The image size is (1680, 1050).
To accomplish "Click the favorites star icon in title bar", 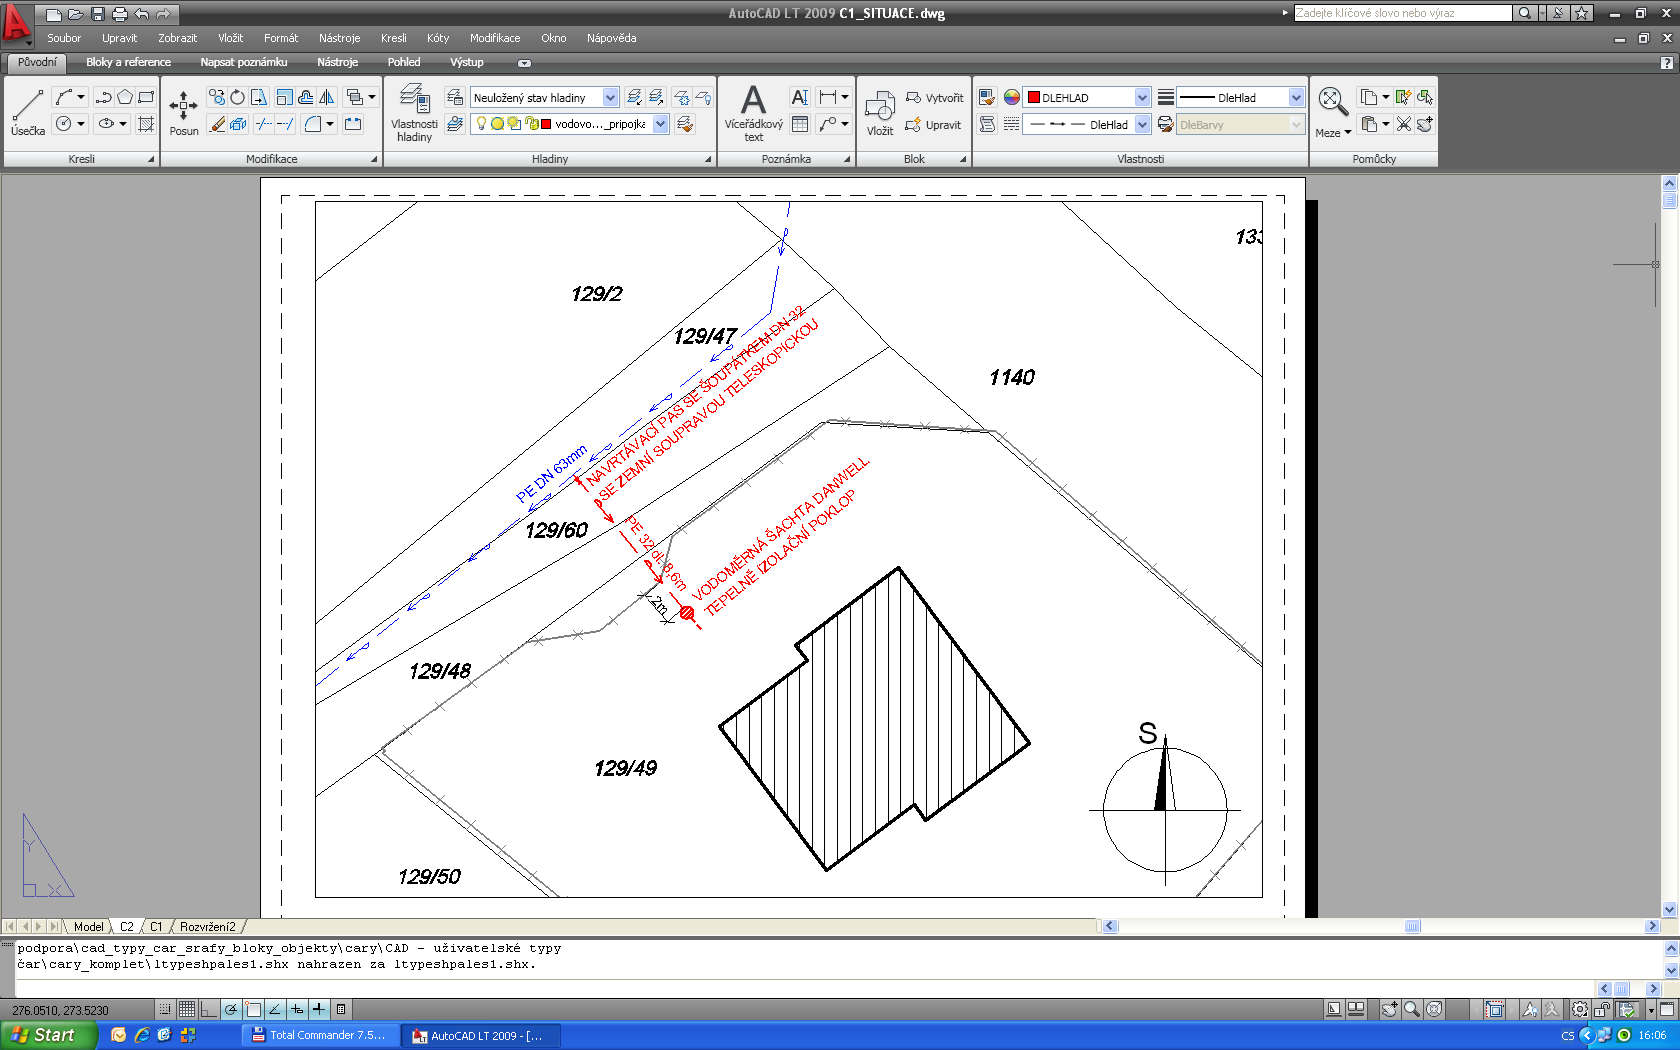I will 1582,13.
